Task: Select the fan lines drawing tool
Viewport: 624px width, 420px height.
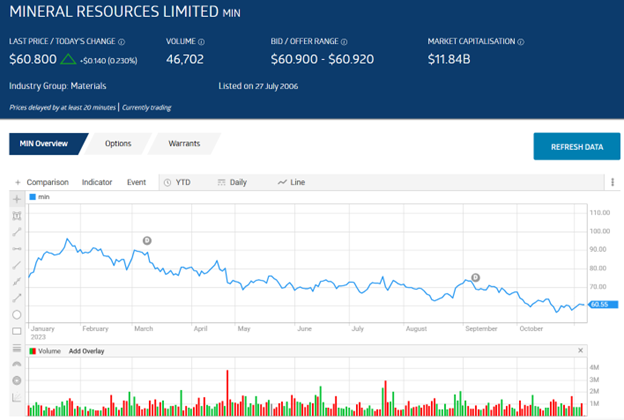Action: click(17, 397)
